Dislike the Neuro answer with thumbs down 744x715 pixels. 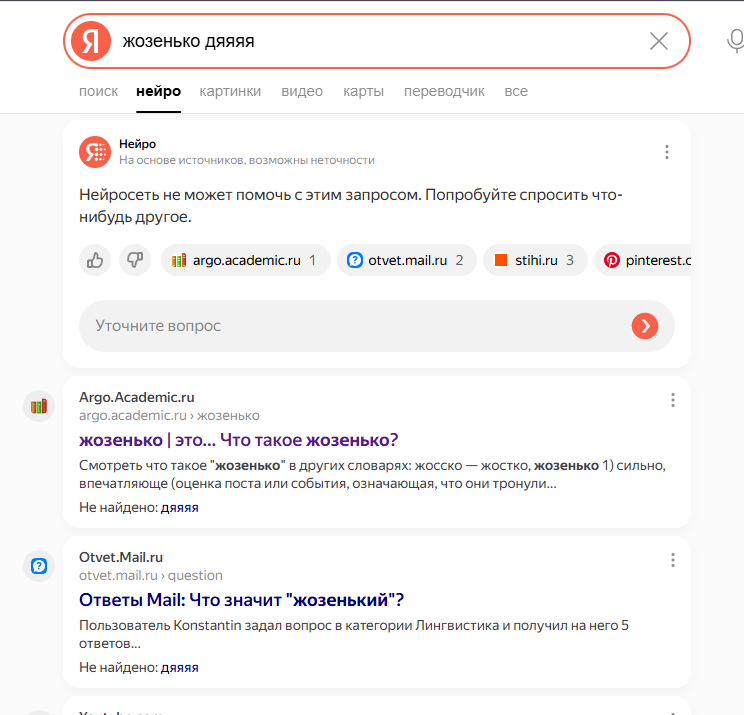(135, 260)
